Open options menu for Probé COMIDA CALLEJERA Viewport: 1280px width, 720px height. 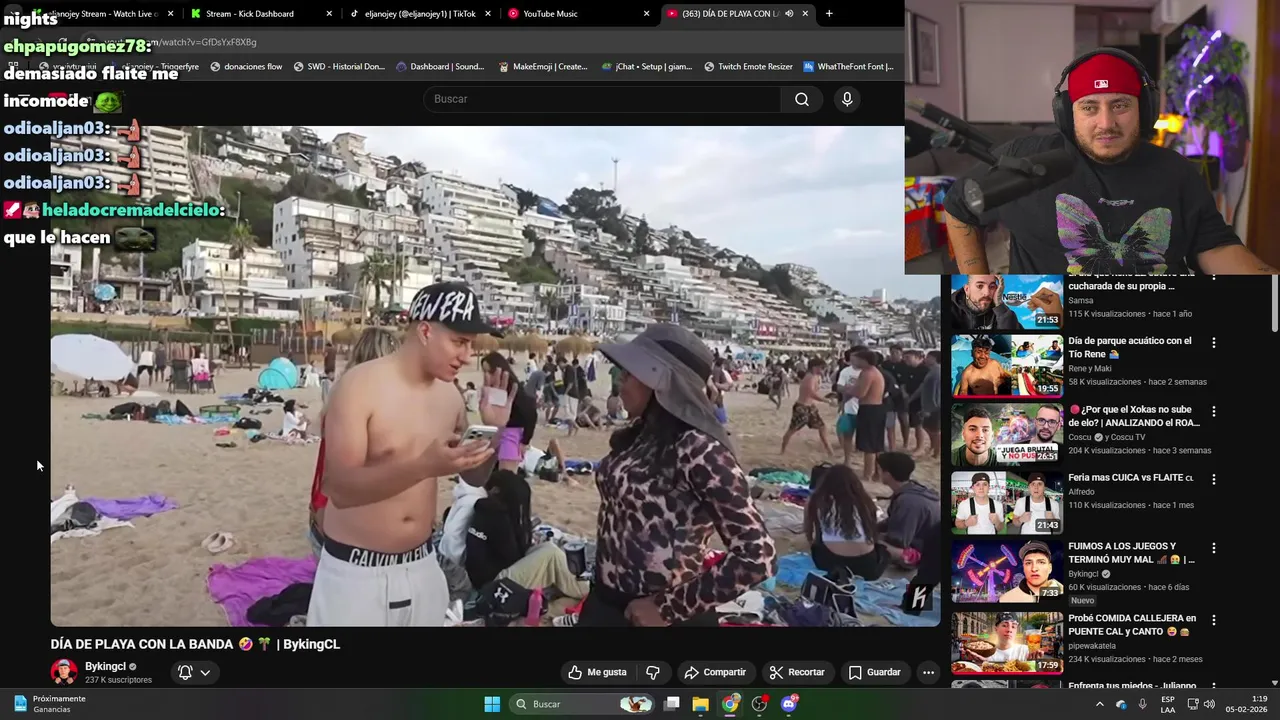tap(1214, 620)
